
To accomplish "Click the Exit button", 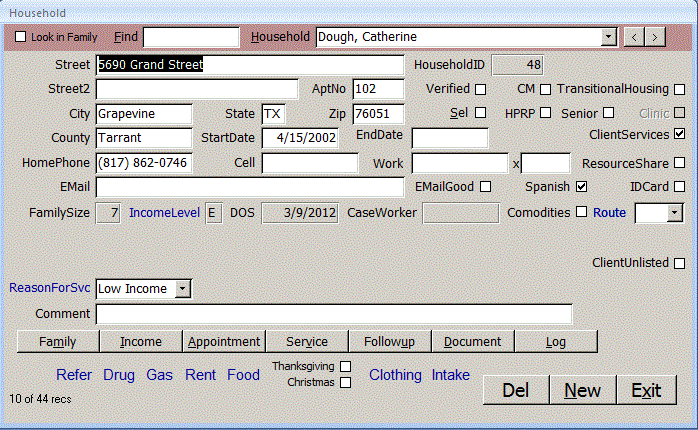I will tap(646, 390).
